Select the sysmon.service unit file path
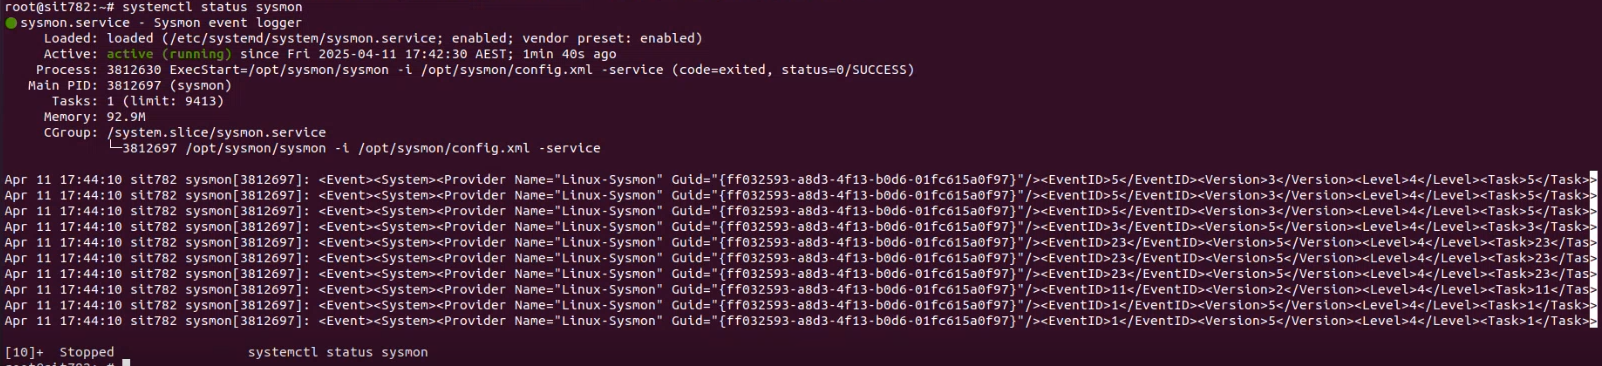The width and height of the screenshot is (1602, 366). click(304, 39)
